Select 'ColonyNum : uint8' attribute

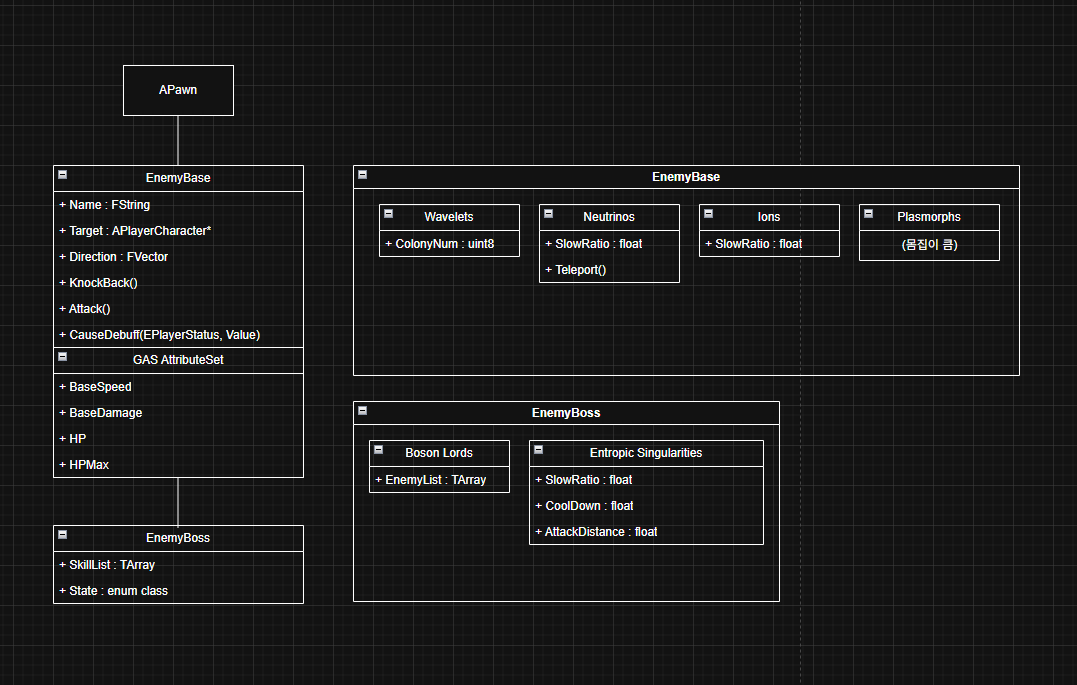[449, 244]
